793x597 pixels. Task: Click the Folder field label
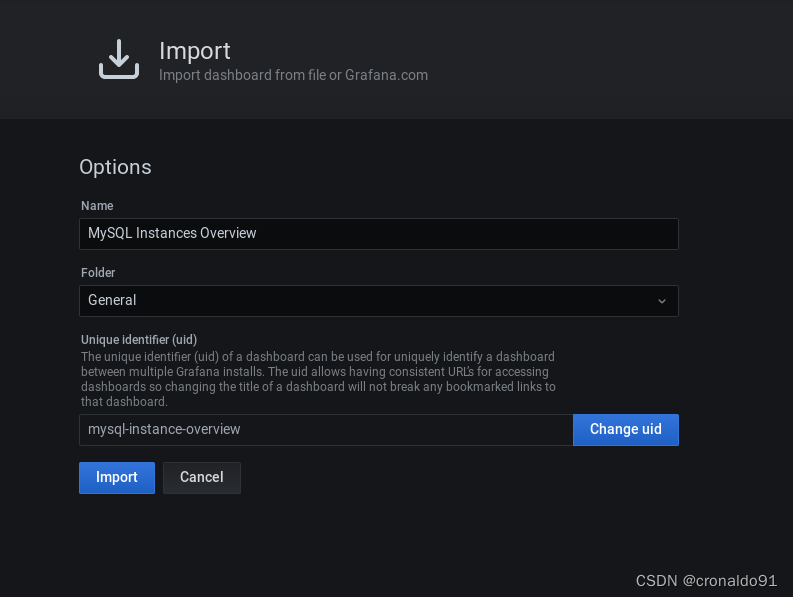pyautogui.click(x=98, y=272)
